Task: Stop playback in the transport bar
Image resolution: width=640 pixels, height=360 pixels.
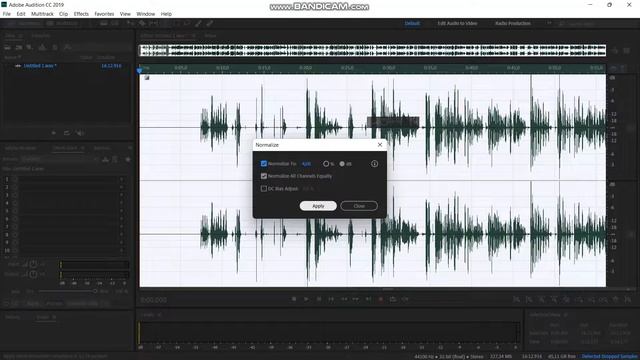Action: [x=294, y=299]
